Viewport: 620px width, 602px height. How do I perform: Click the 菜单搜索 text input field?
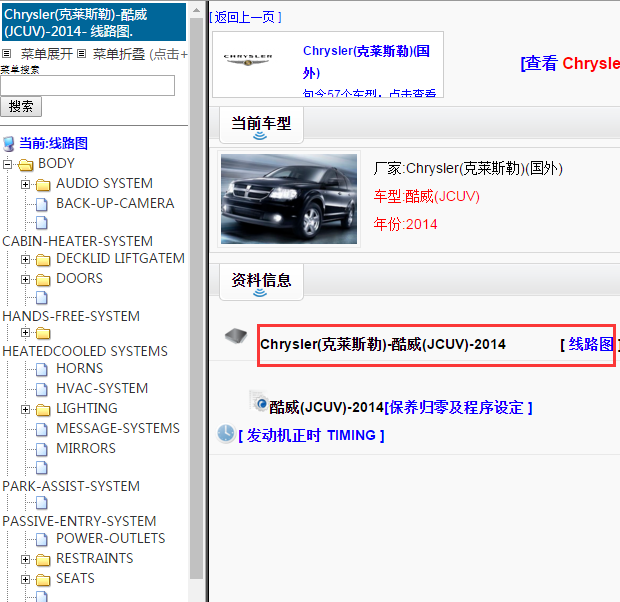point(87,85)
